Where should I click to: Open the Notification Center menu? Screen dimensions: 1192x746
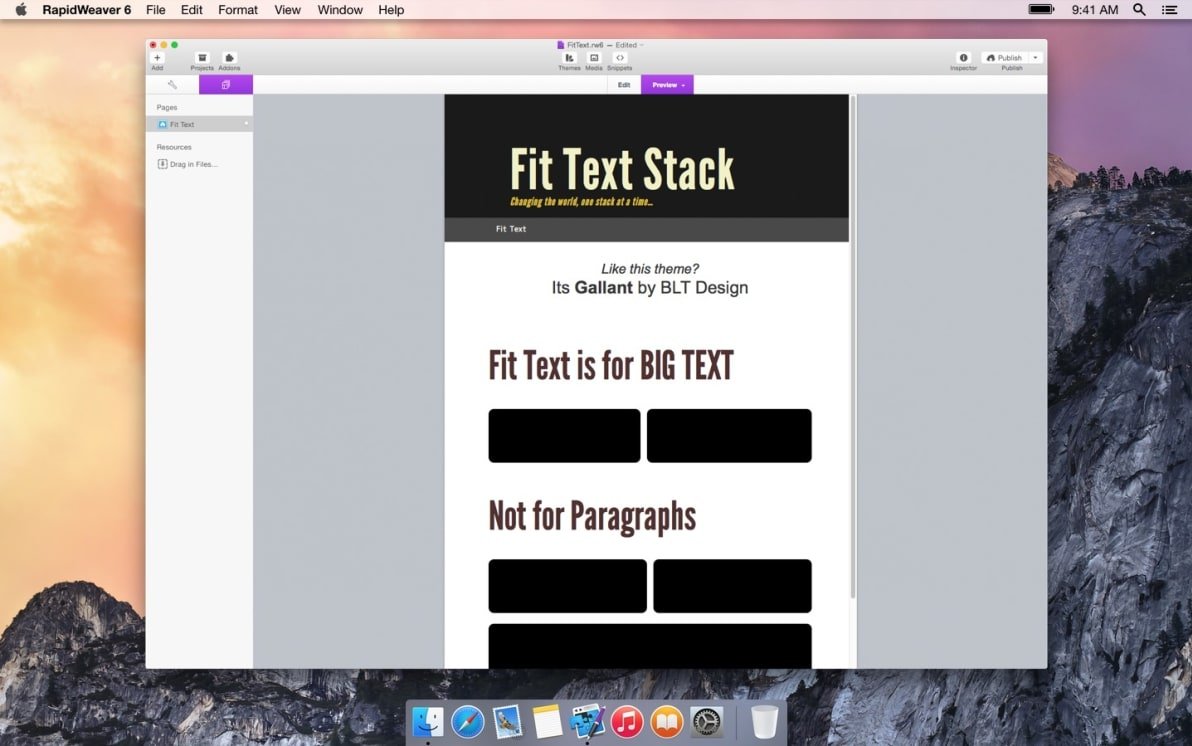click(1170, 10)
